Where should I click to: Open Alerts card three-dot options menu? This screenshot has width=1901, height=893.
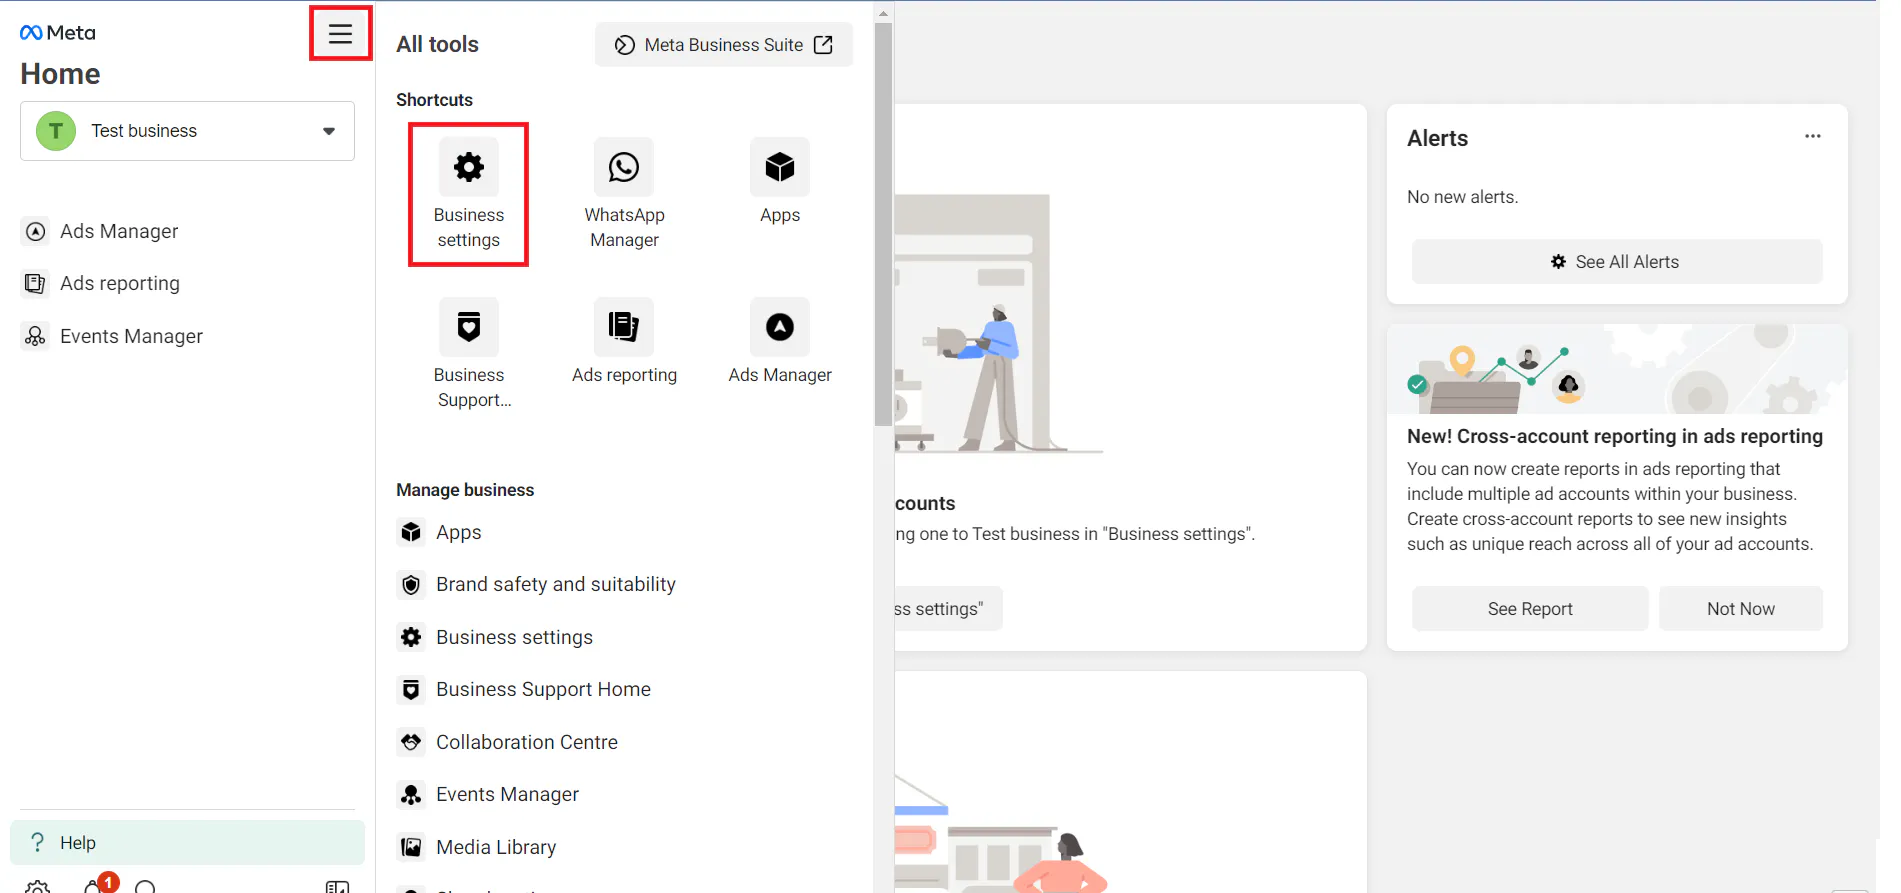tap(1812, 136)
